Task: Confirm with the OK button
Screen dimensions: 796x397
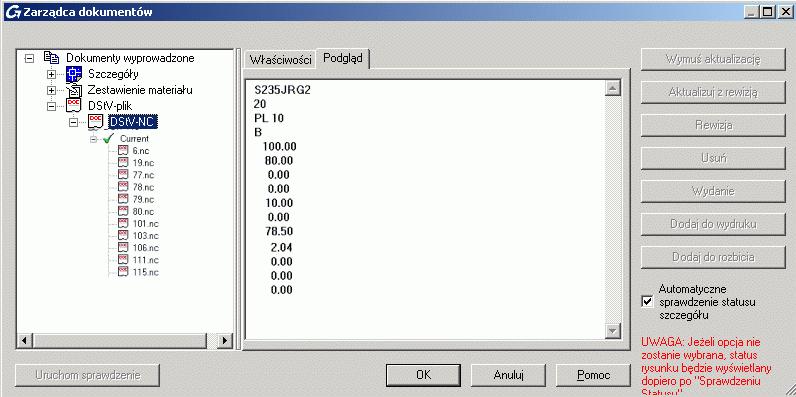Action: (x=423, y=375)
